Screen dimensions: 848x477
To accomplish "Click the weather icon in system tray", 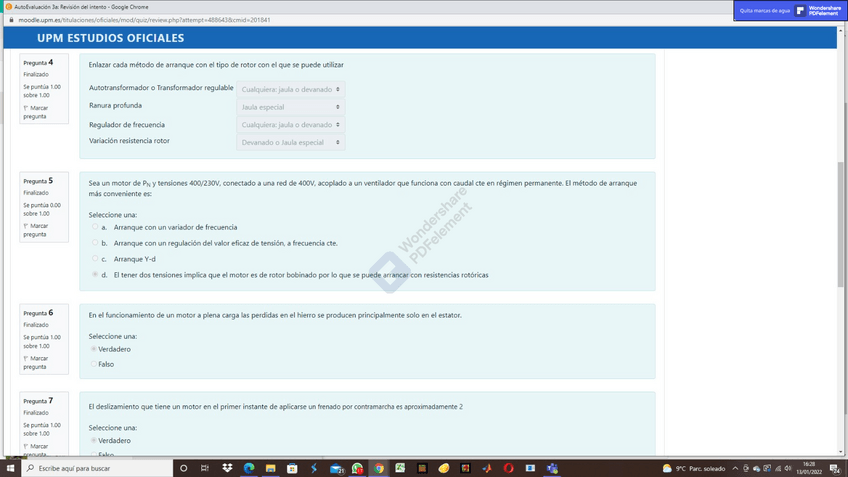I will click(x=667, y=468).
